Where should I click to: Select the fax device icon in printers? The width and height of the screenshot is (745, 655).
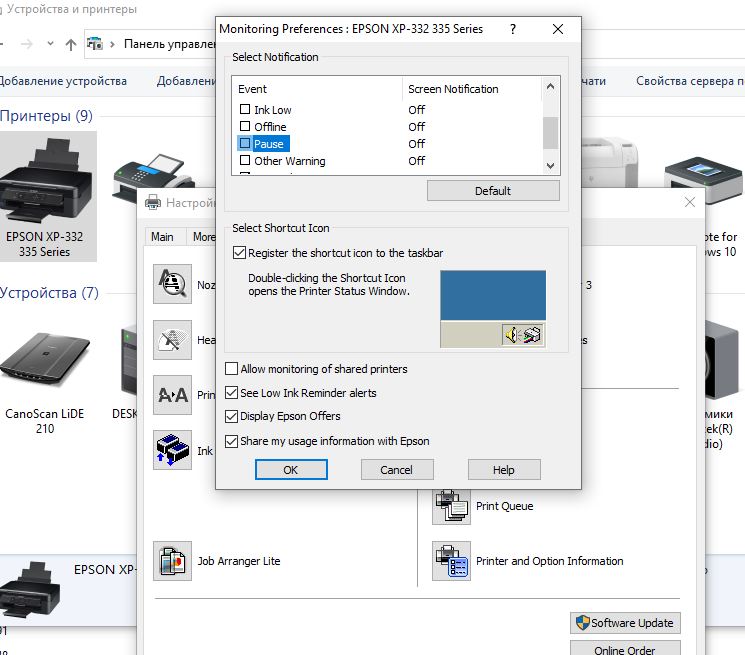[x=152, y=178]
